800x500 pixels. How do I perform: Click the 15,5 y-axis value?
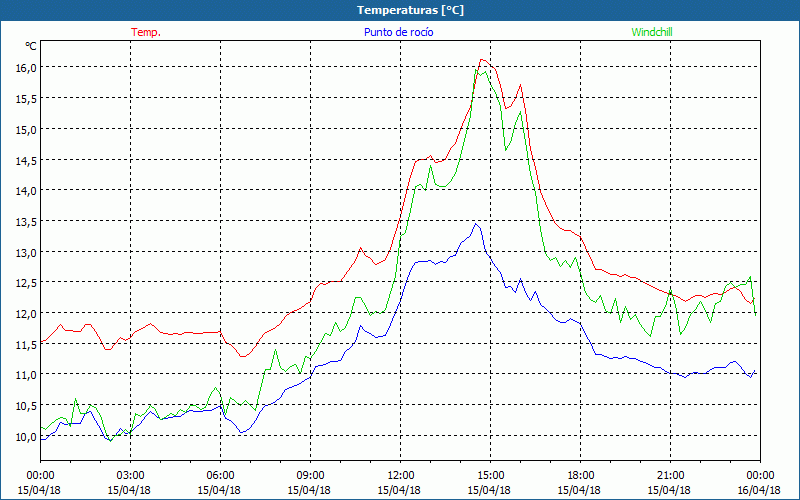26,98
